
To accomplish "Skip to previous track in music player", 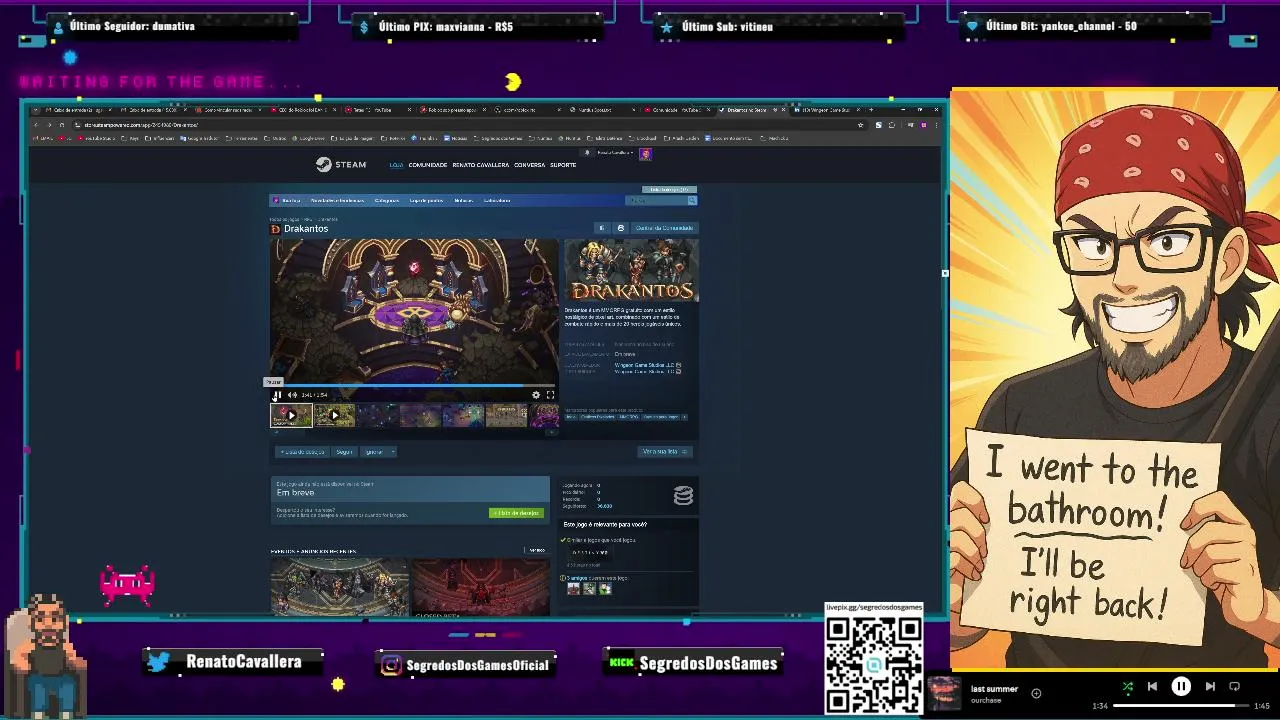I will (1152, 686).
